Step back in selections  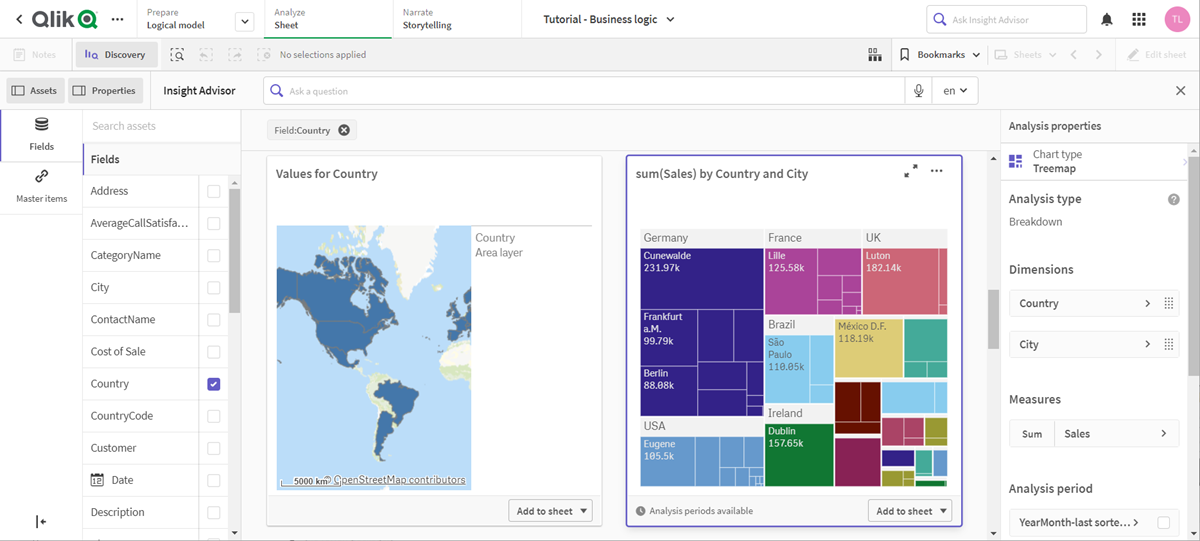click(206, 55)
